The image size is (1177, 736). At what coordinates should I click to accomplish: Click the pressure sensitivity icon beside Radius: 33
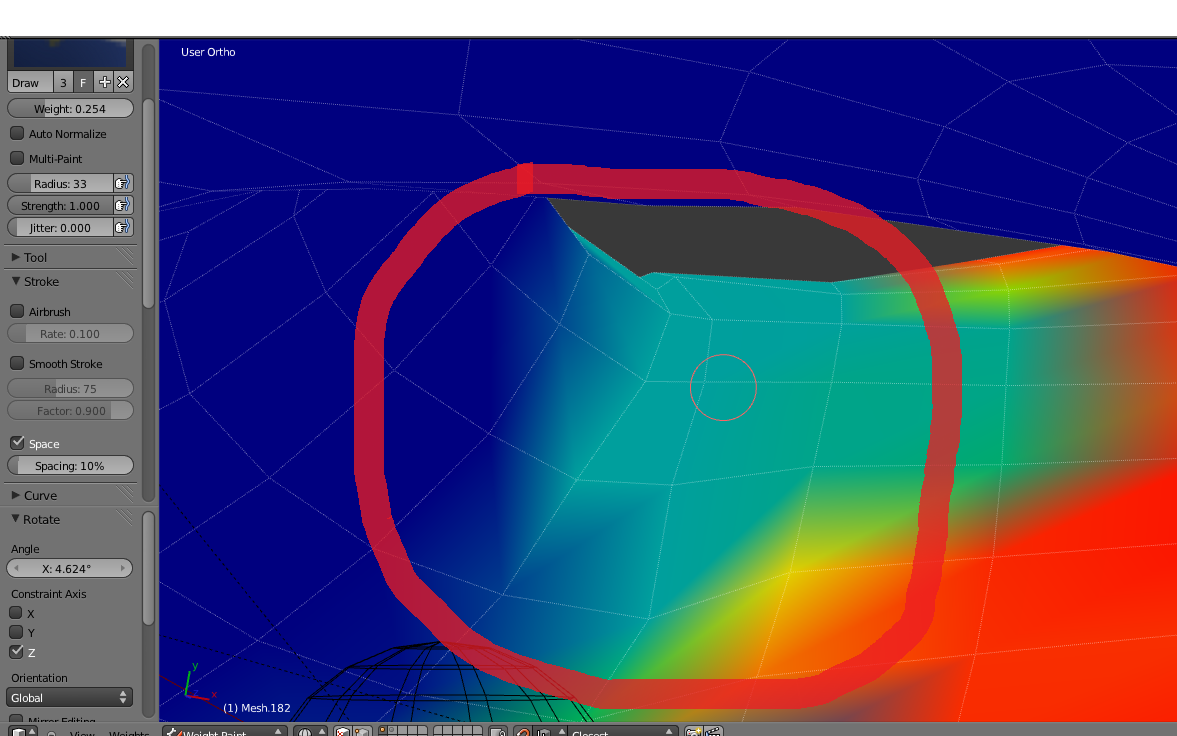tap(123, 183)
